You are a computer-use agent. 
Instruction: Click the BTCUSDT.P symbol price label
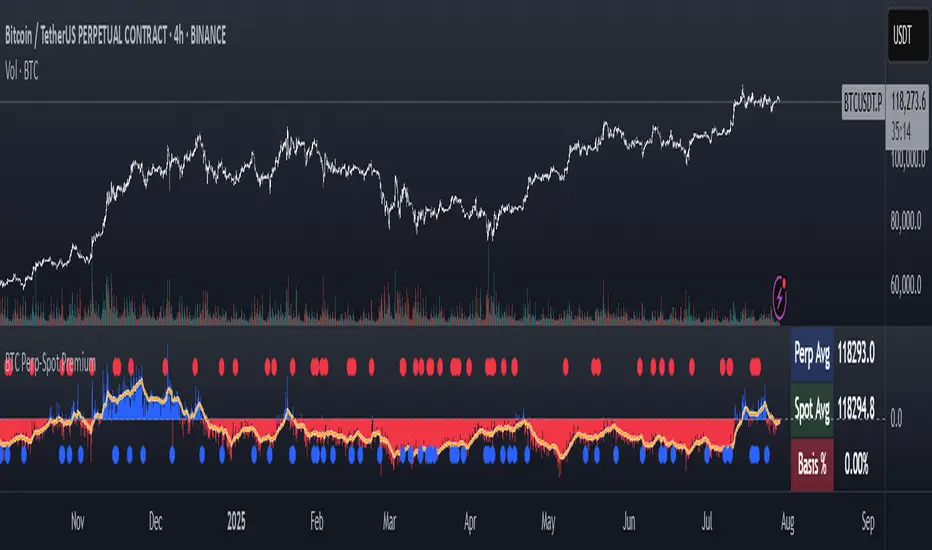[x=862, y=101]
